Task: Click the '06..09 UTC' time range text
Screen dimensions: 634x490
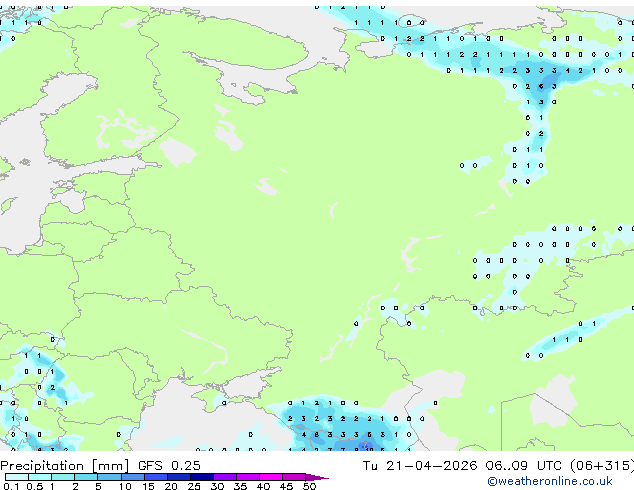Action: pyautogui.click(x=523, y=465)
